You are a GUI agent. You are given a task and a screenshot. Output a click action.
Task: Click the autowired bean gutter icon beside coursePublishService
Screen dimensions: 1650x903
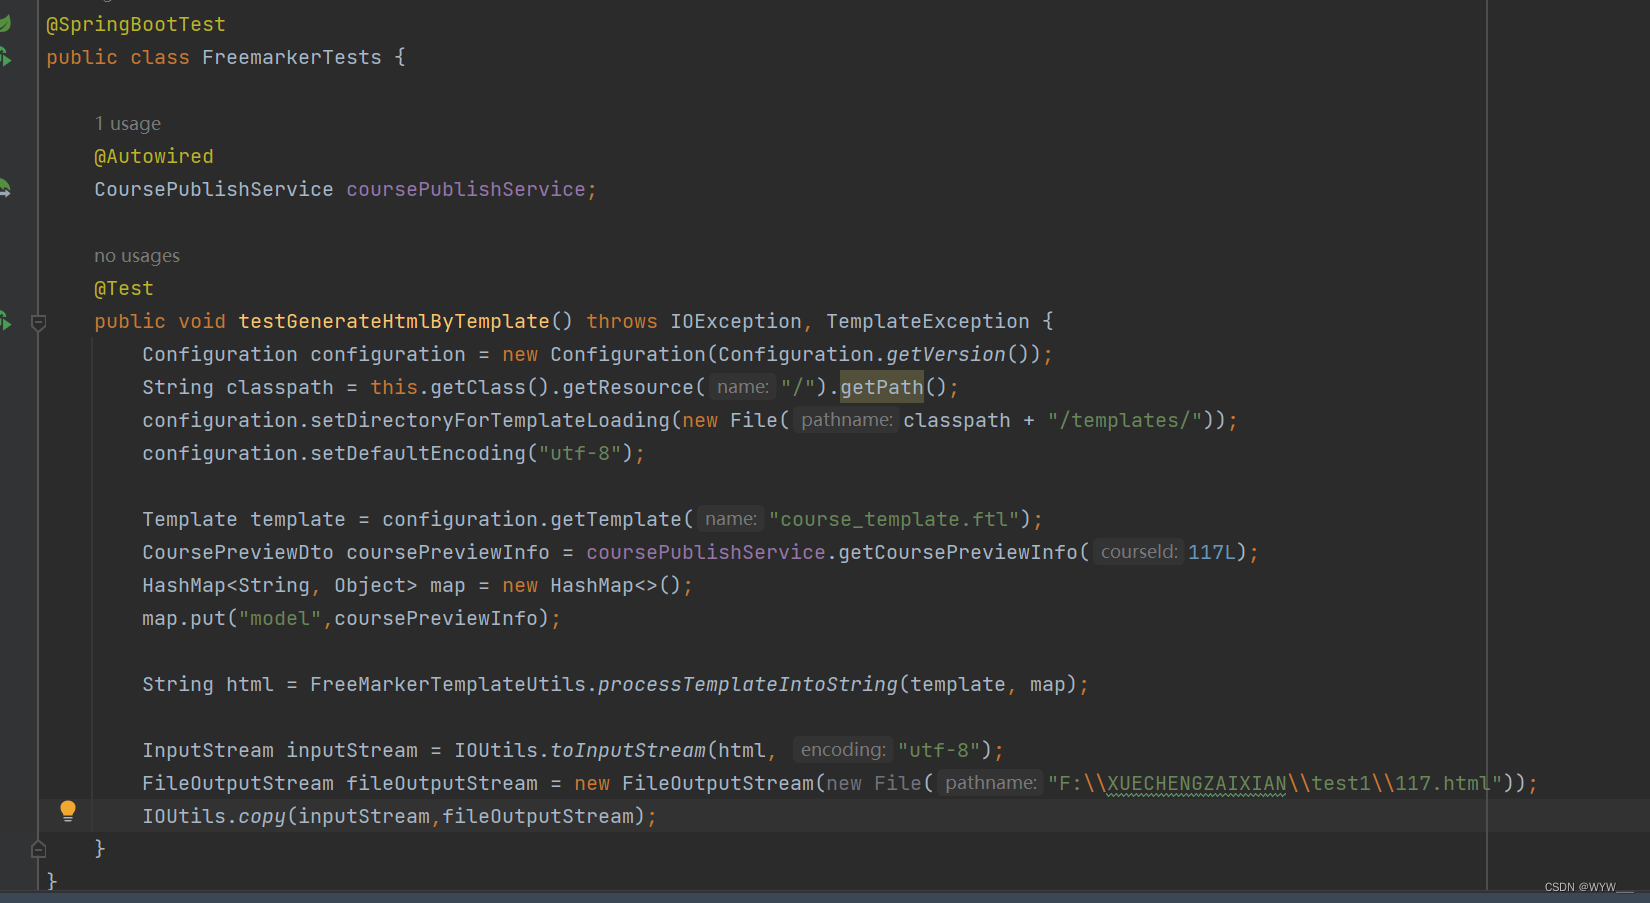(5, 188)
